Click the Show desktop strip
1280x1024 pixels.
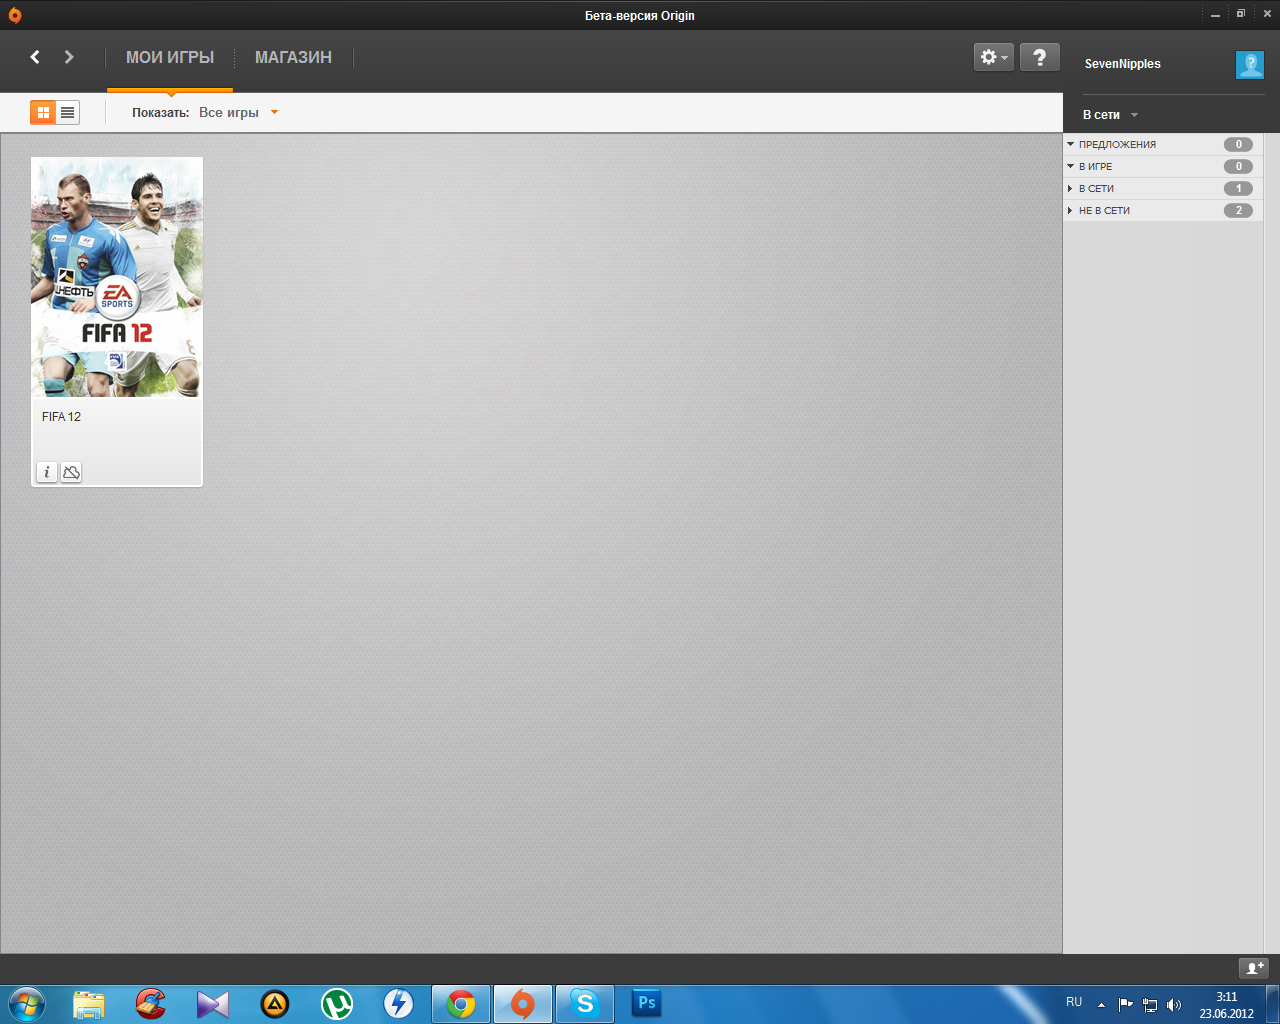coord(1272,1004)
